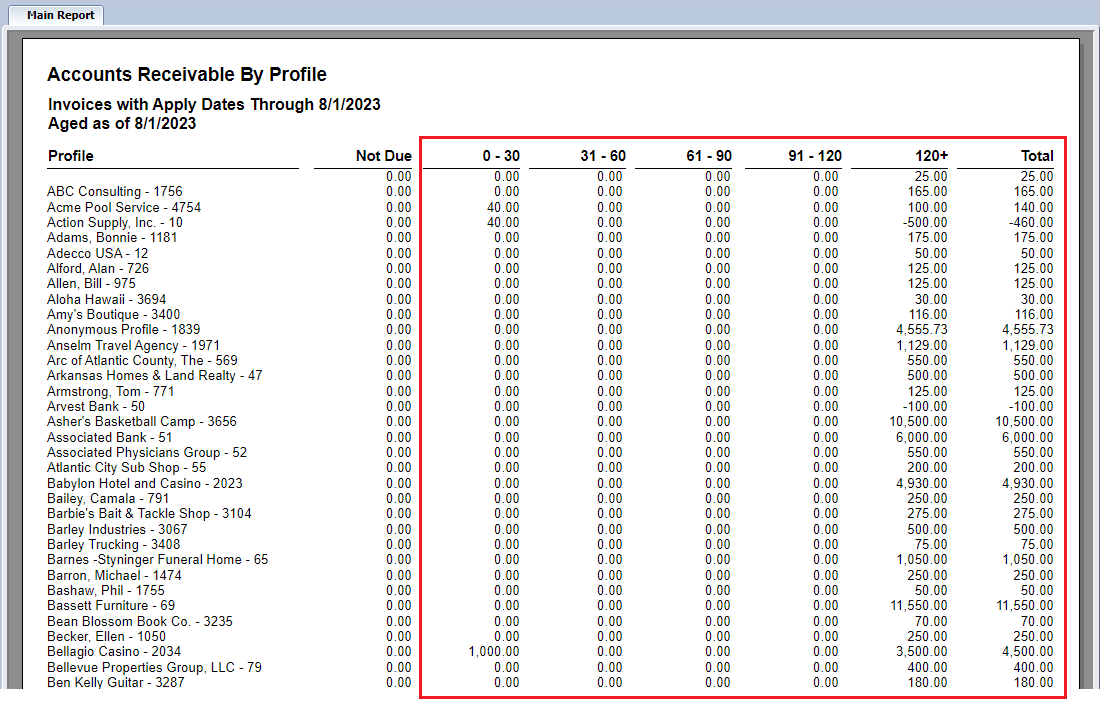Click Arvest Bank's -100.00 total
The width and height of the screenshot is (1104, 709).
pyautogui.click(x=1032, y=406)
